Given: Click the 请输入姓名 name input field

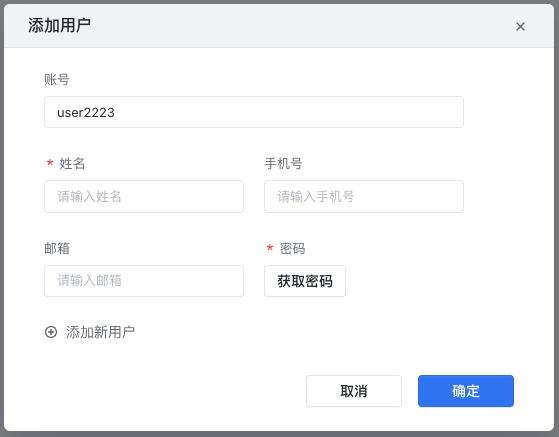Looking at the screenshot, I should [x=144, y=196].
